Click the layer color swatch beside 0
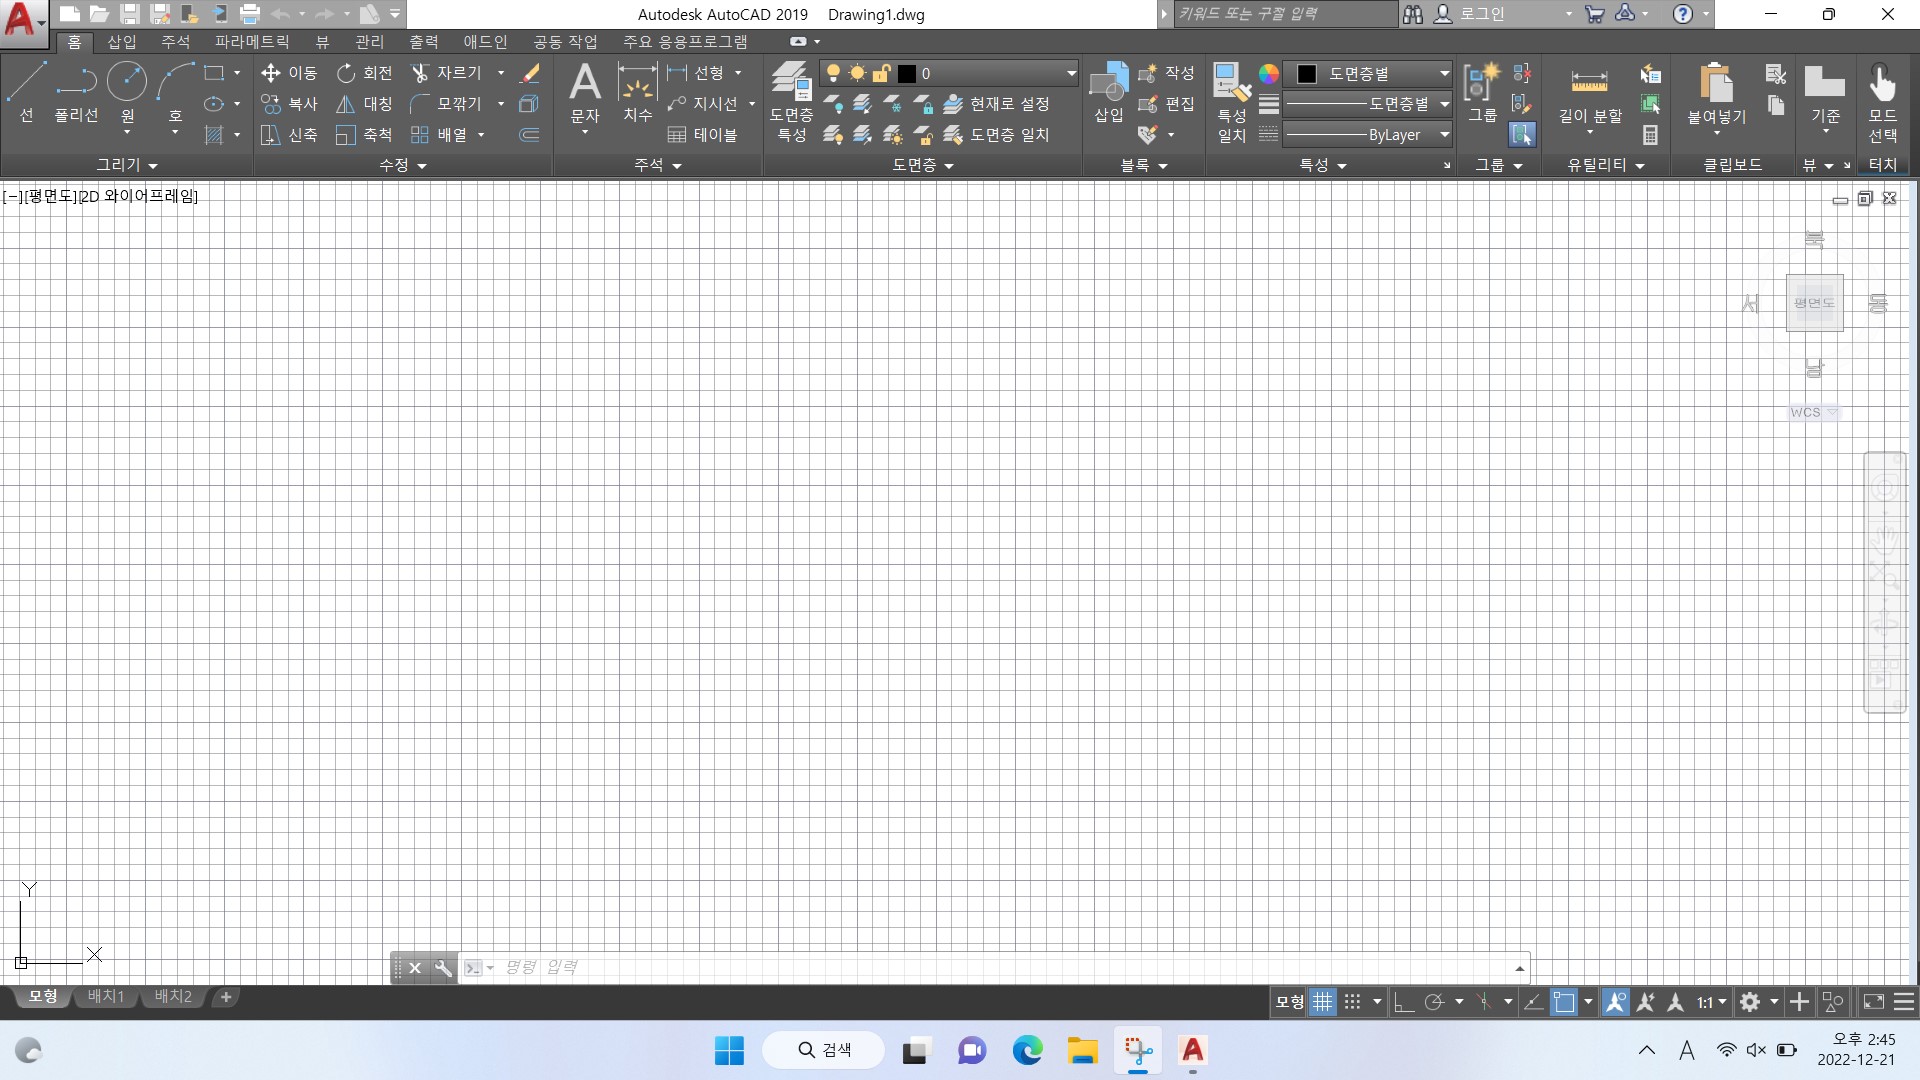Screen dimensions: 1920x1080 907,73
